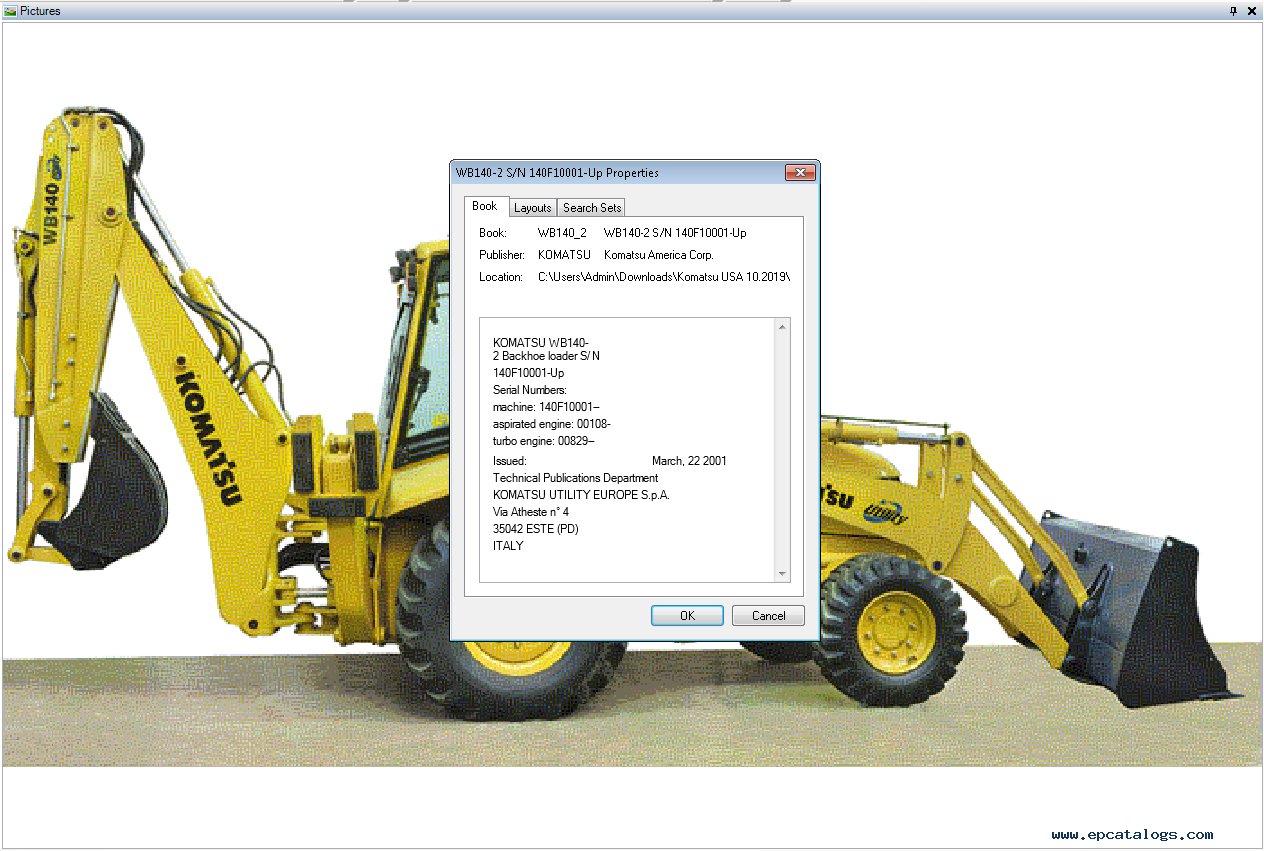
Task: Click the Komatsu America Corp. publisher text
Action: (659, 255)
